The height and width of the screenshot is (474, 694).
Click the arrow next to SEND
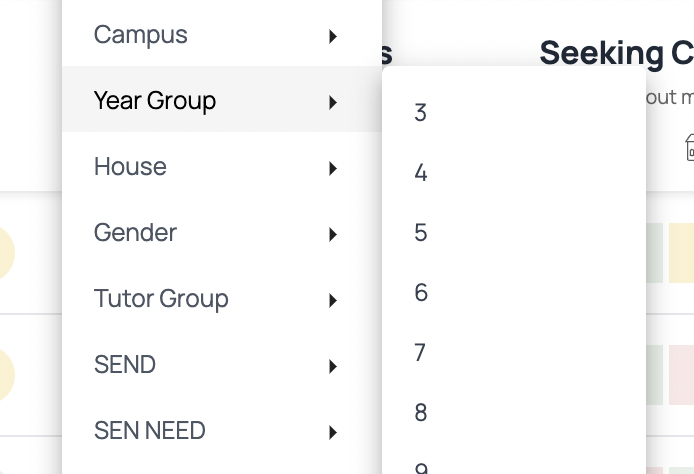tap(333, 366)
